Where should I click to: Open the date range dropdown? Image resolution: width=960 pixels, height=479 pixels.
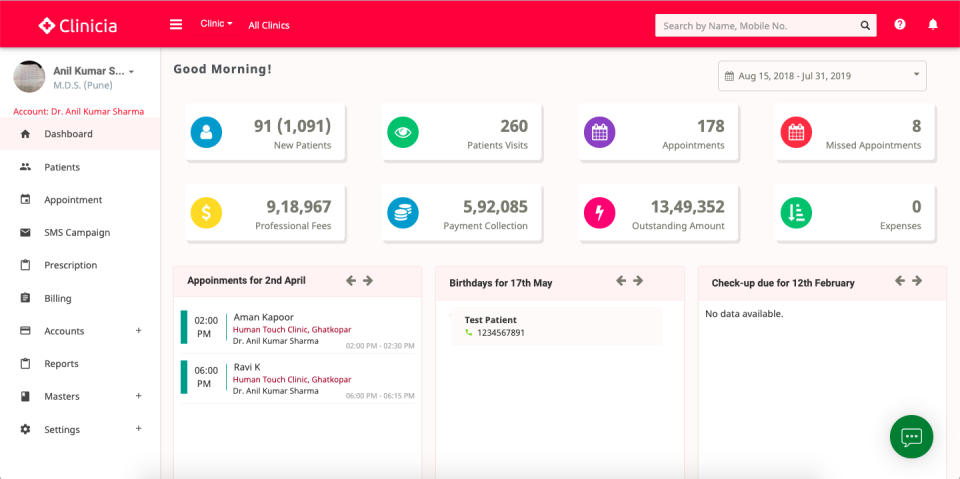822,76
